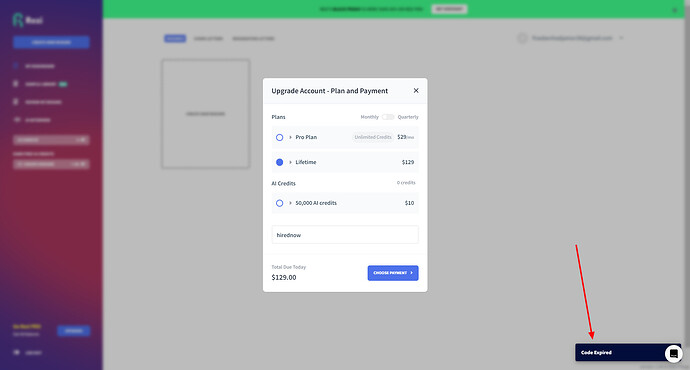
Task: Click the Unlimited Credits badge
Action: coord(373,137)
